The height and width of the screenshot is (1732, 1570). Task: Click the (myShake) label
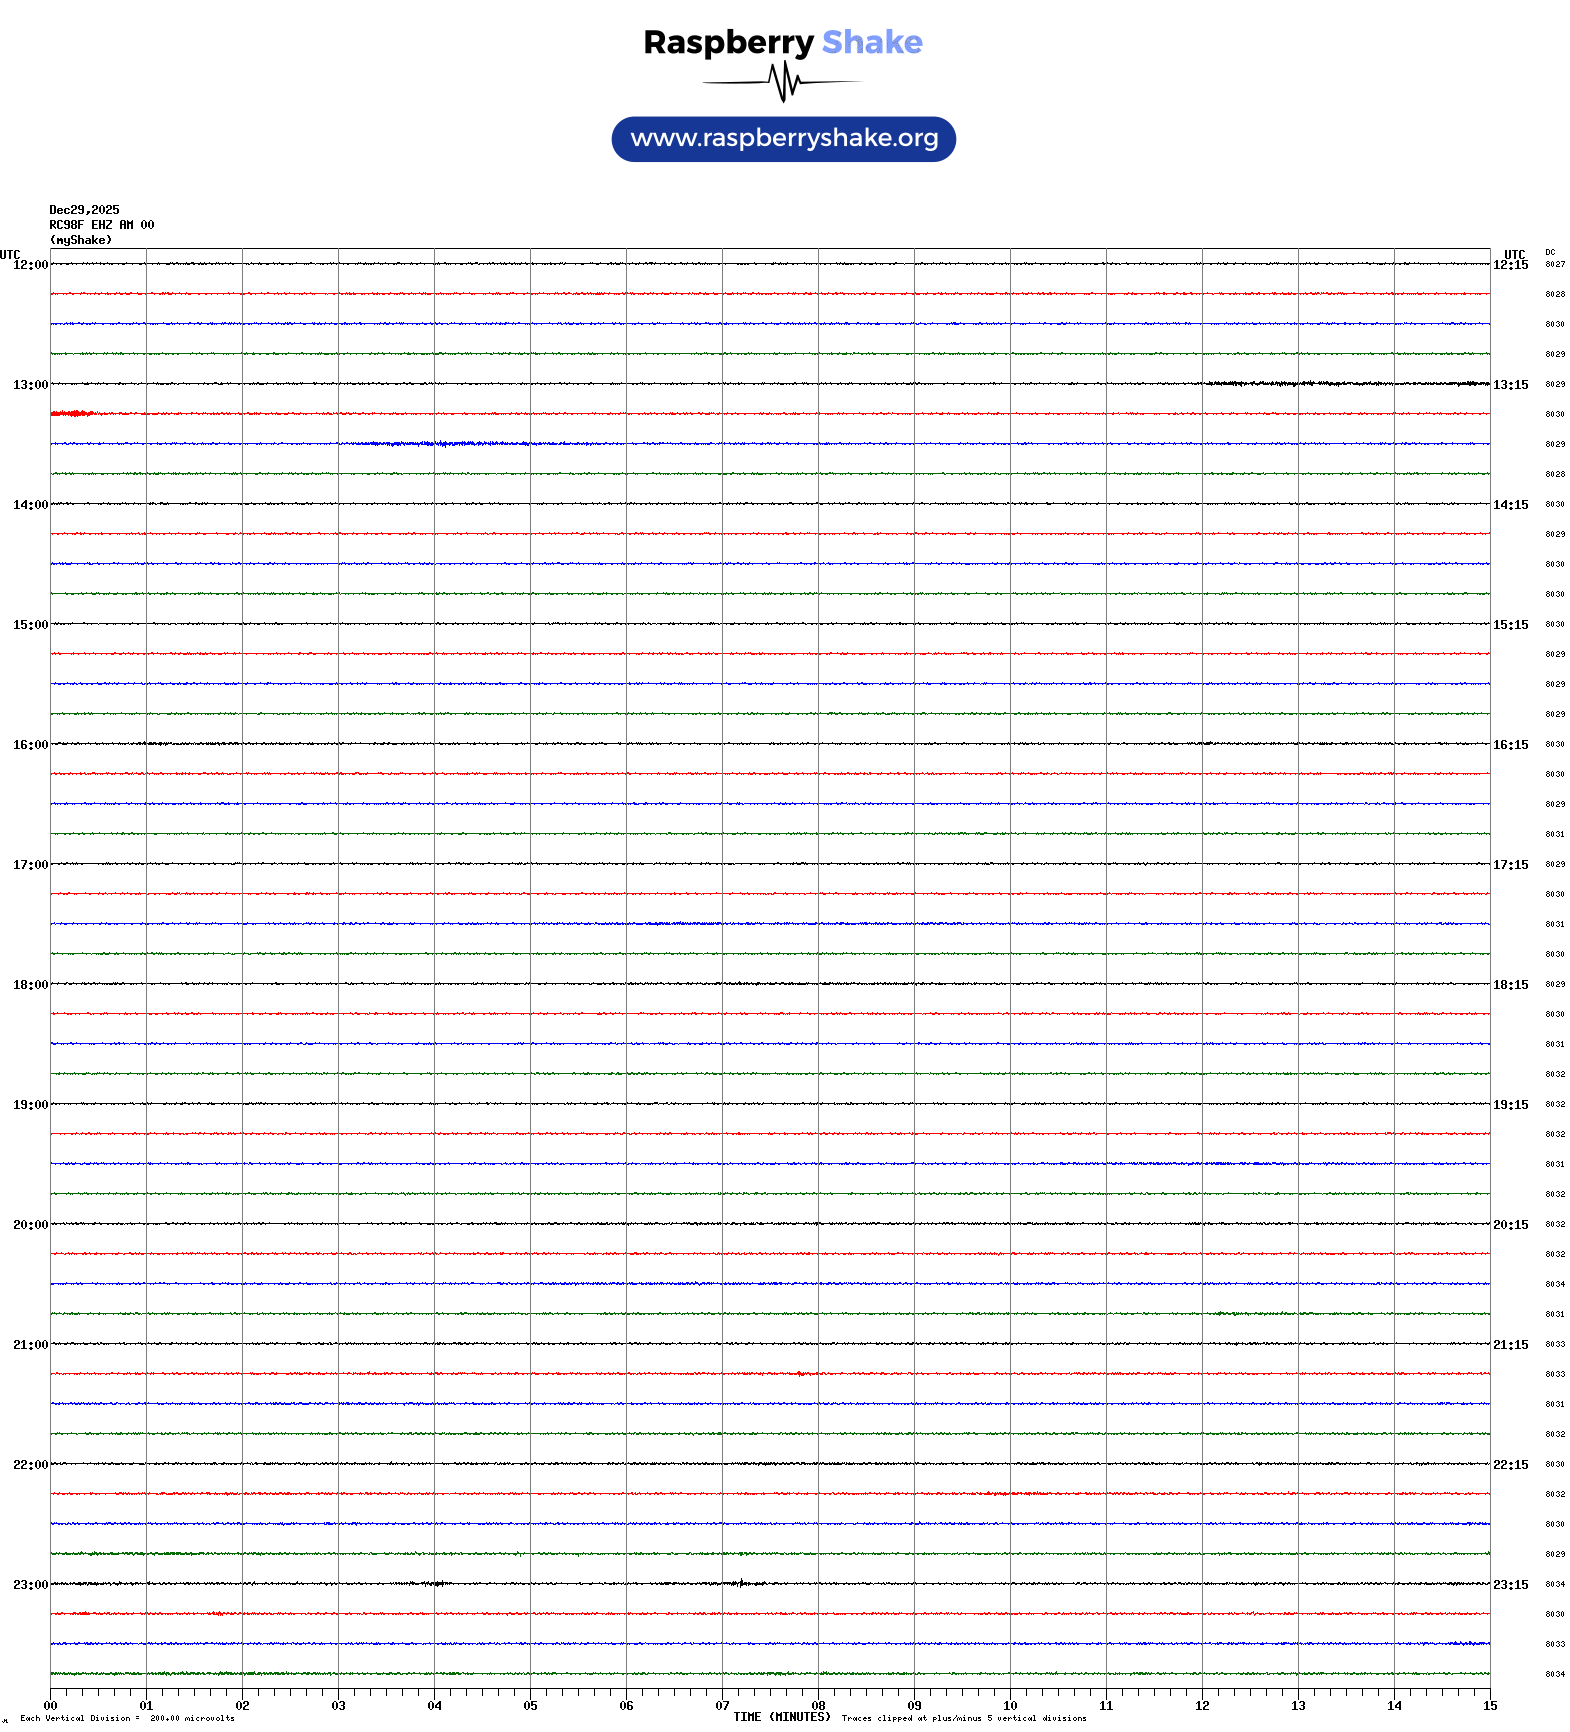coord(80,240)
